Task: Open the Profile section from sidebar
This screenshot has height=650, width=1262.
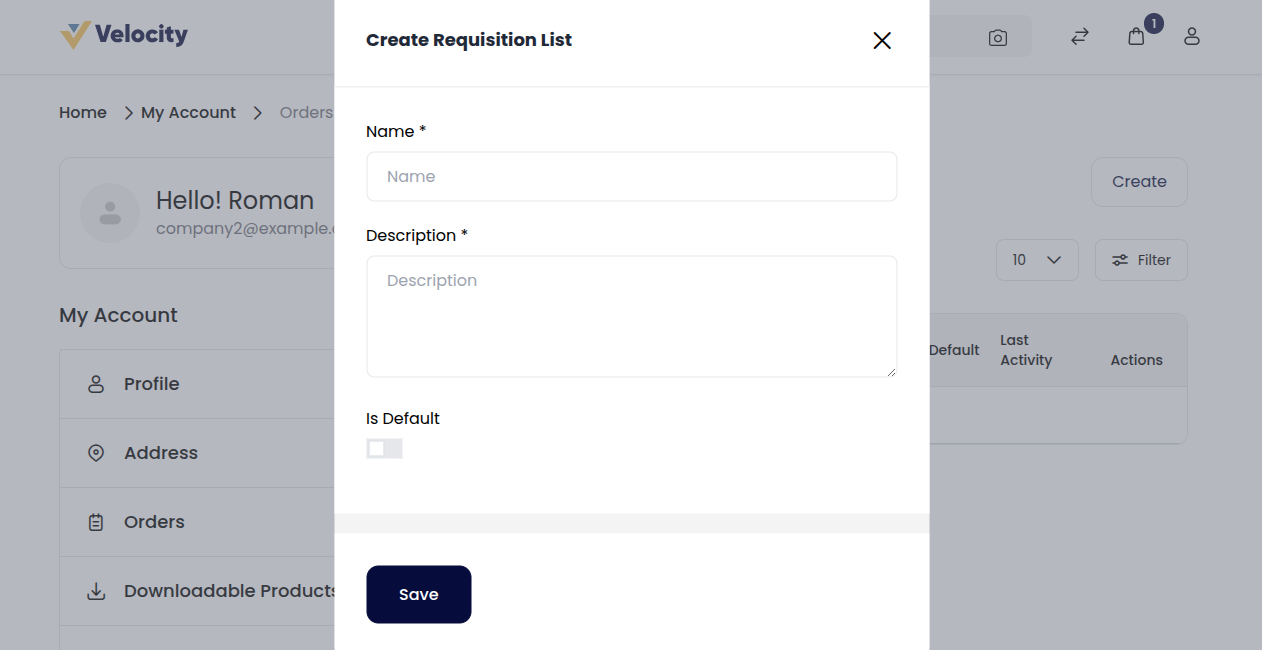Action: pos(151,383)
